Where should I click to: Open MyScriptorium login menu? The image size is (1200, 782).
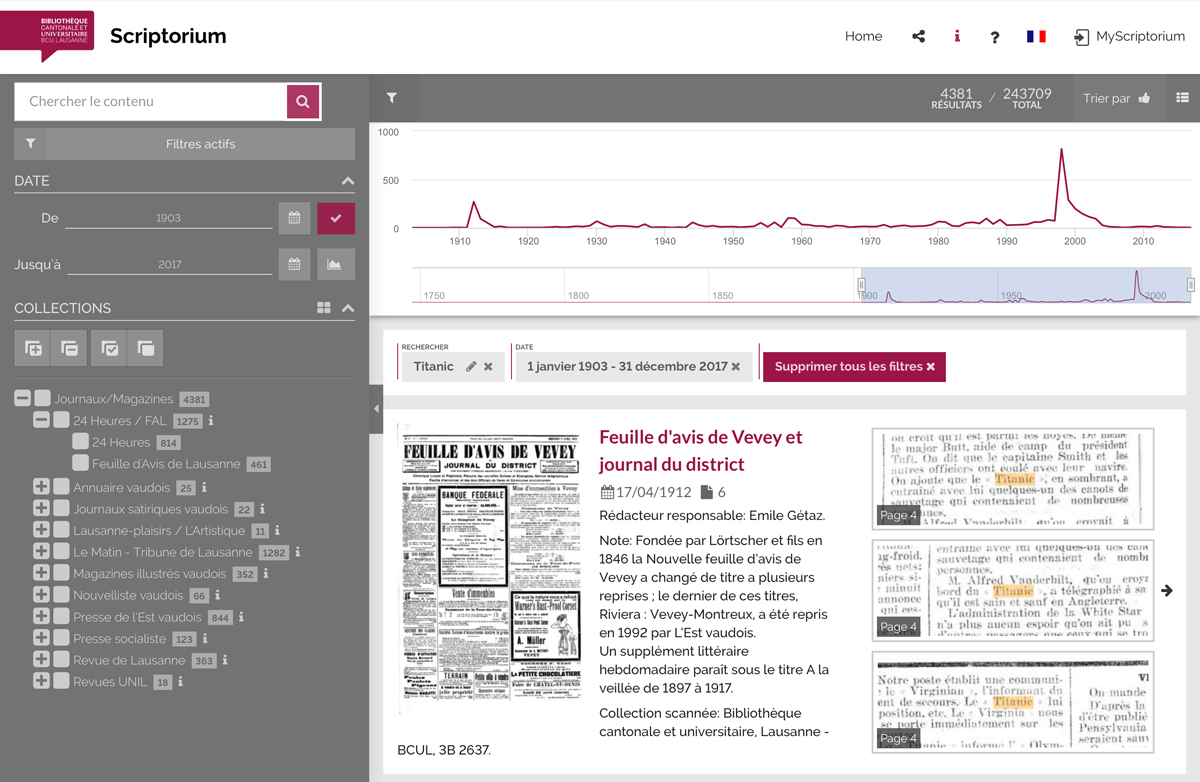[1129, 37]
